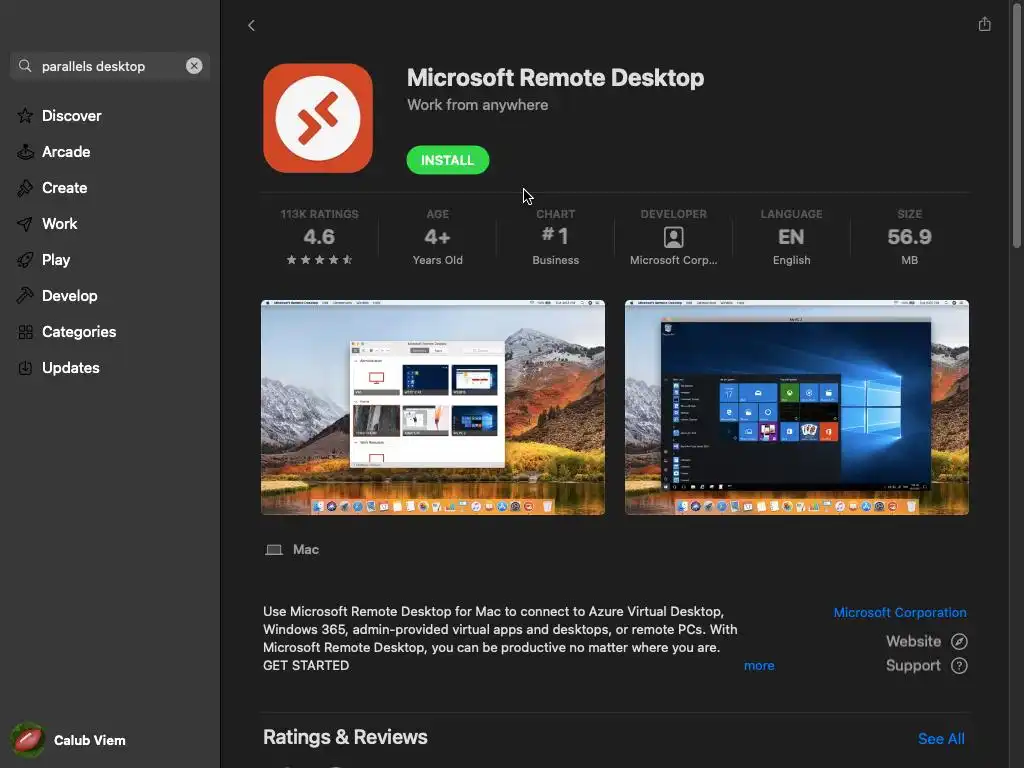Screen dimensions: 1024x768
Task: Open Microsoft Corporation developer link
Action: [900, 613]
